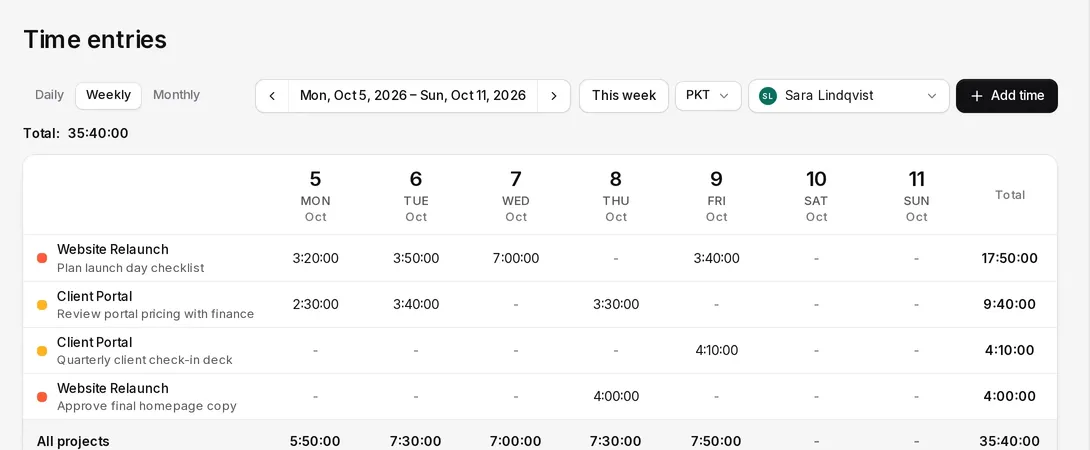Screen dimensions: 1090x450
Task: Click the 3:40:00 Friday entry for launch checklist
Action: click(716, 258)
